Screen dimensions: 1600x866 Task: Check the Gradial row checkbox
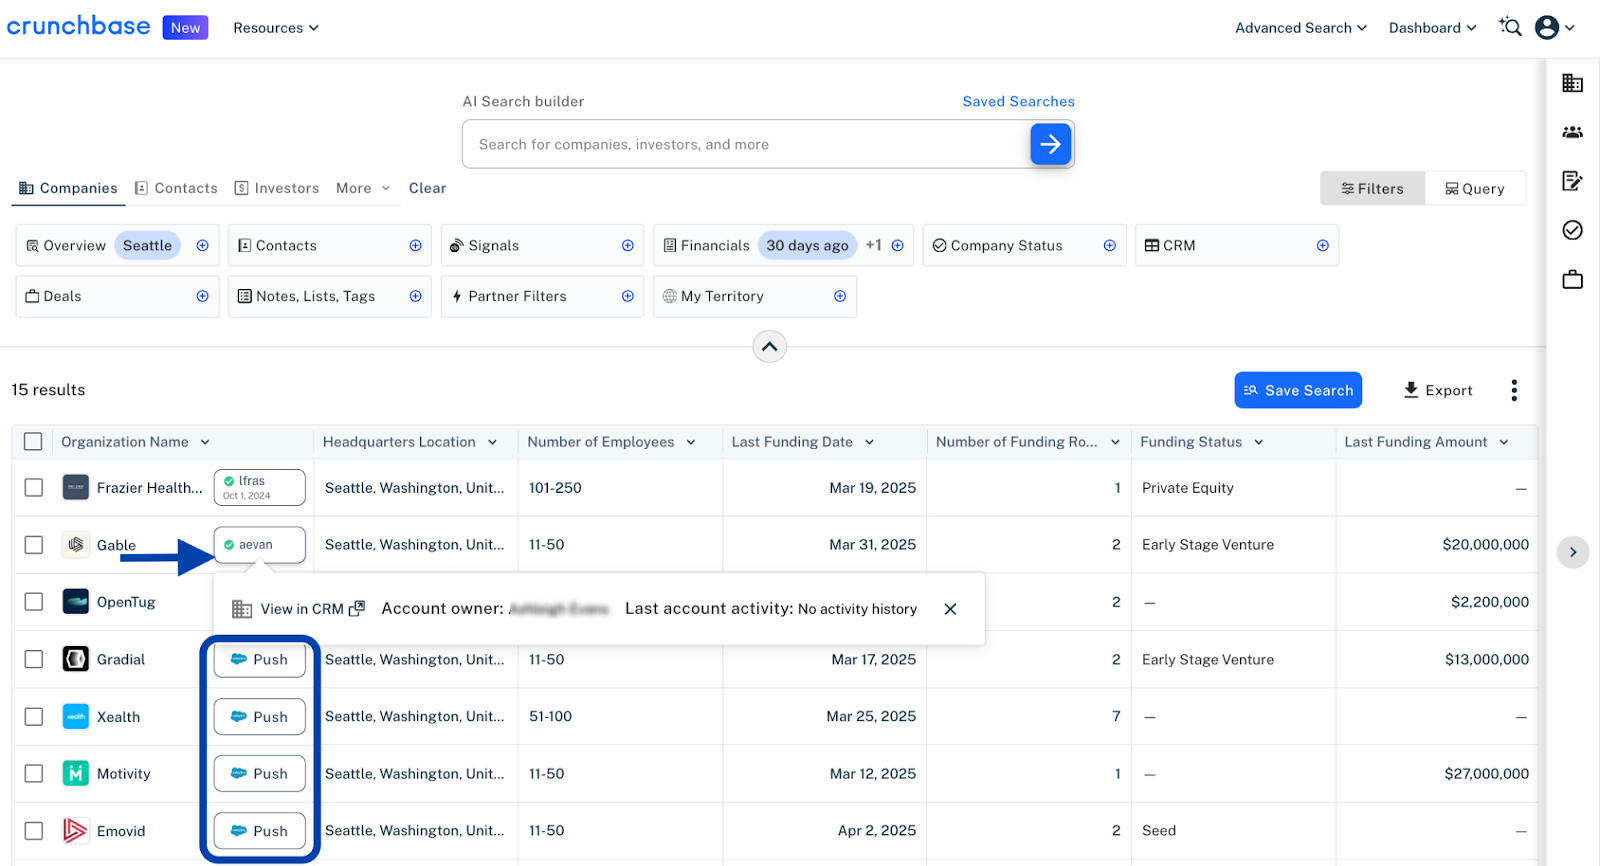33,659
